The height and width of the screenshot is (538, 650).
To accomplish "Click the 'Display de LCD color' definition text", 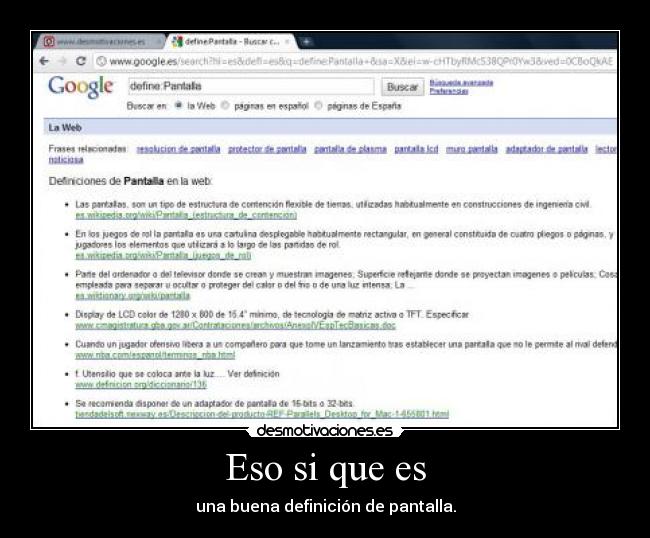I will coord(272,315).
